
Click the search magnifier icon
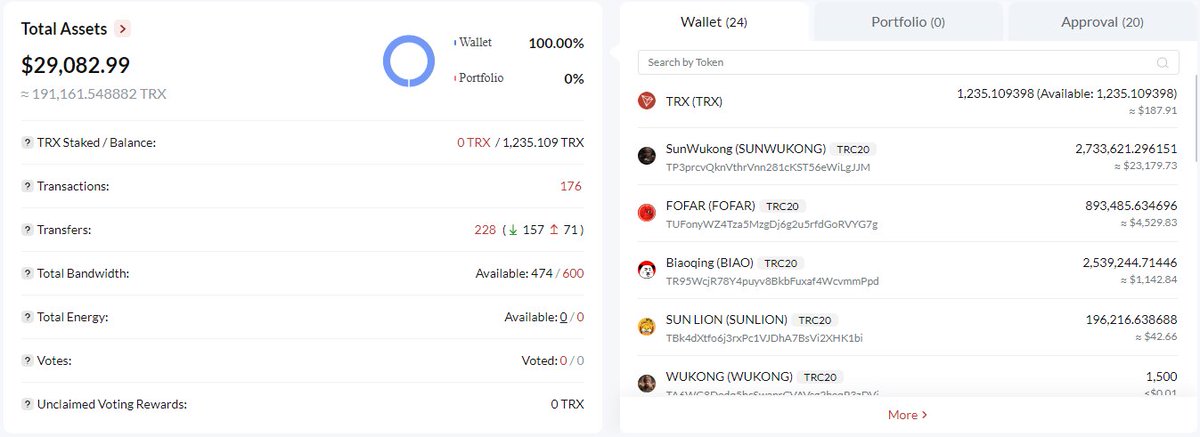(1162, 62)
